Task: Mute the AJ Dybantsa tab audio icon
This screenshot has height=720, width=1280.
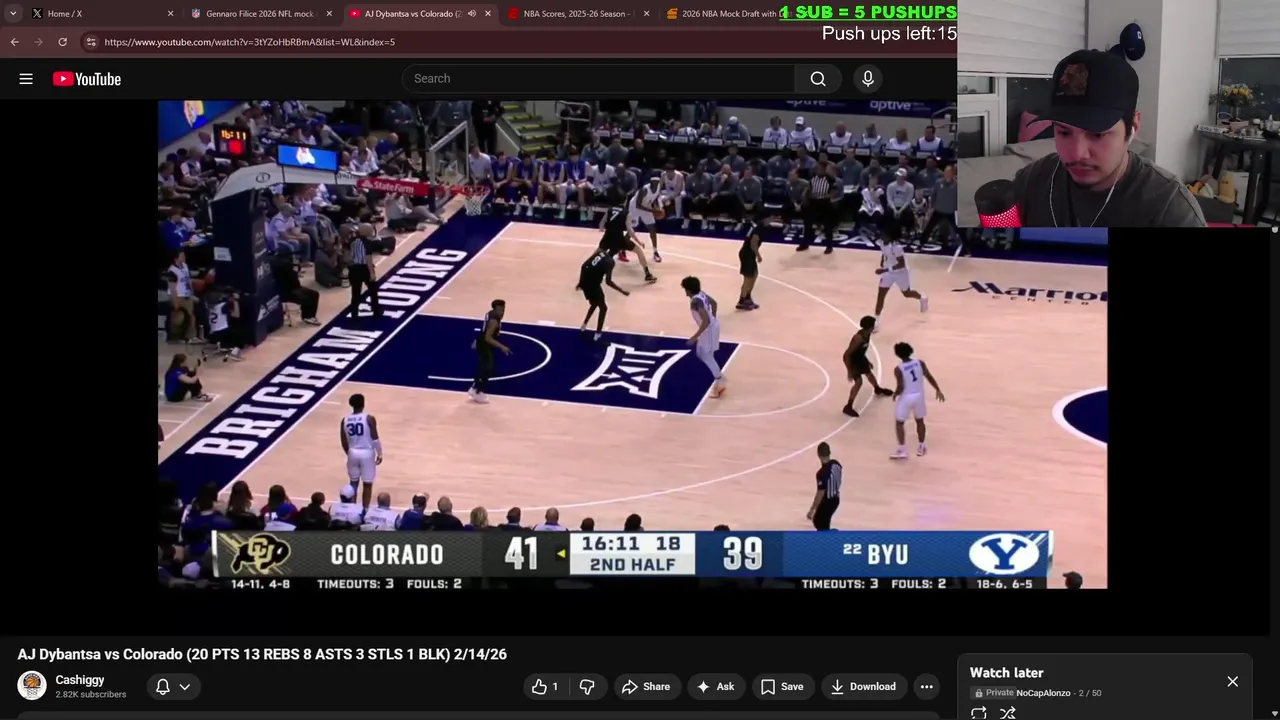Action: pyautogui.click(x=472, y=13)
